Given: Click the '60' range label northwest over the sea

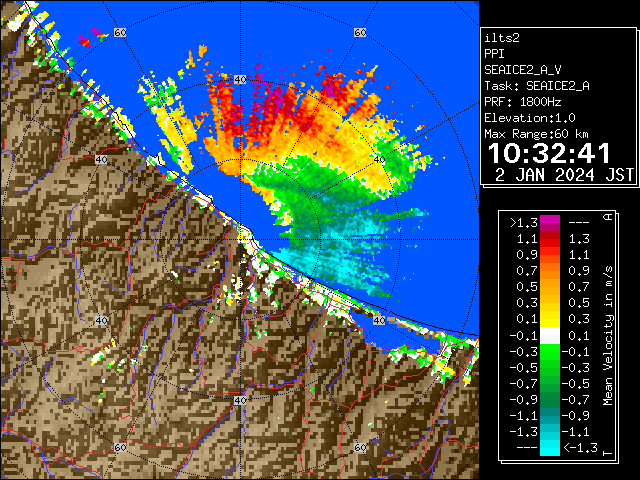Looking at the screenshot, I should (120, 32).
